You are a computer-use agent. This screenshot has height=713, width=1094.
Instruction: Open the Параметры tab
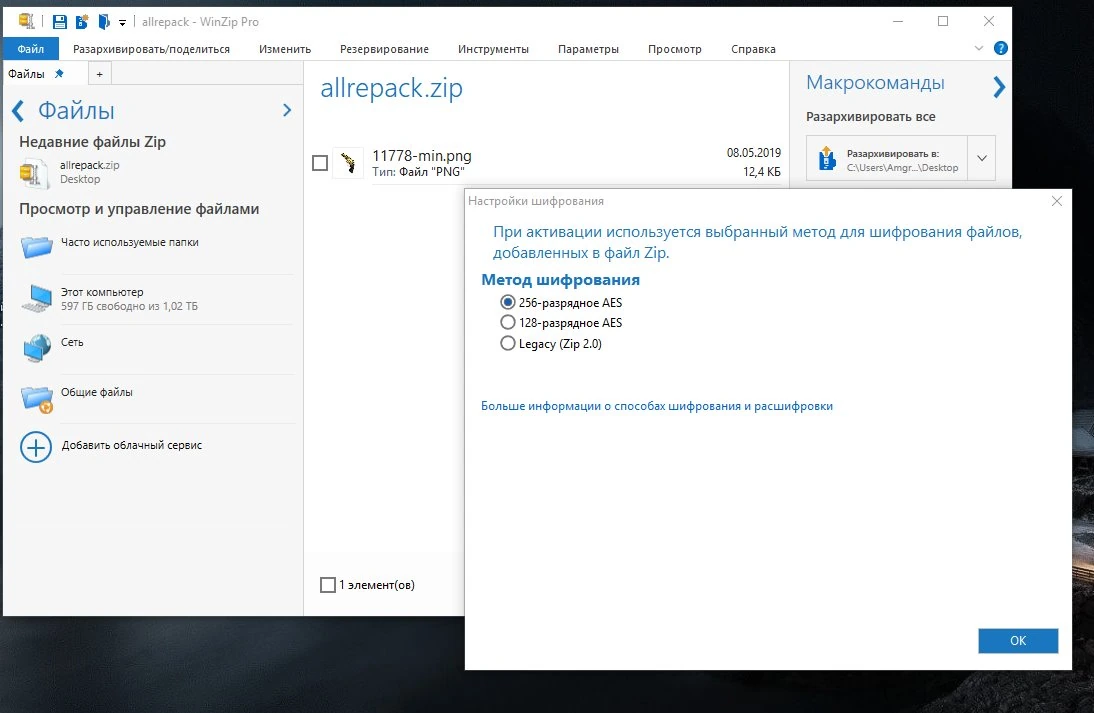click(x=588, y=49)
